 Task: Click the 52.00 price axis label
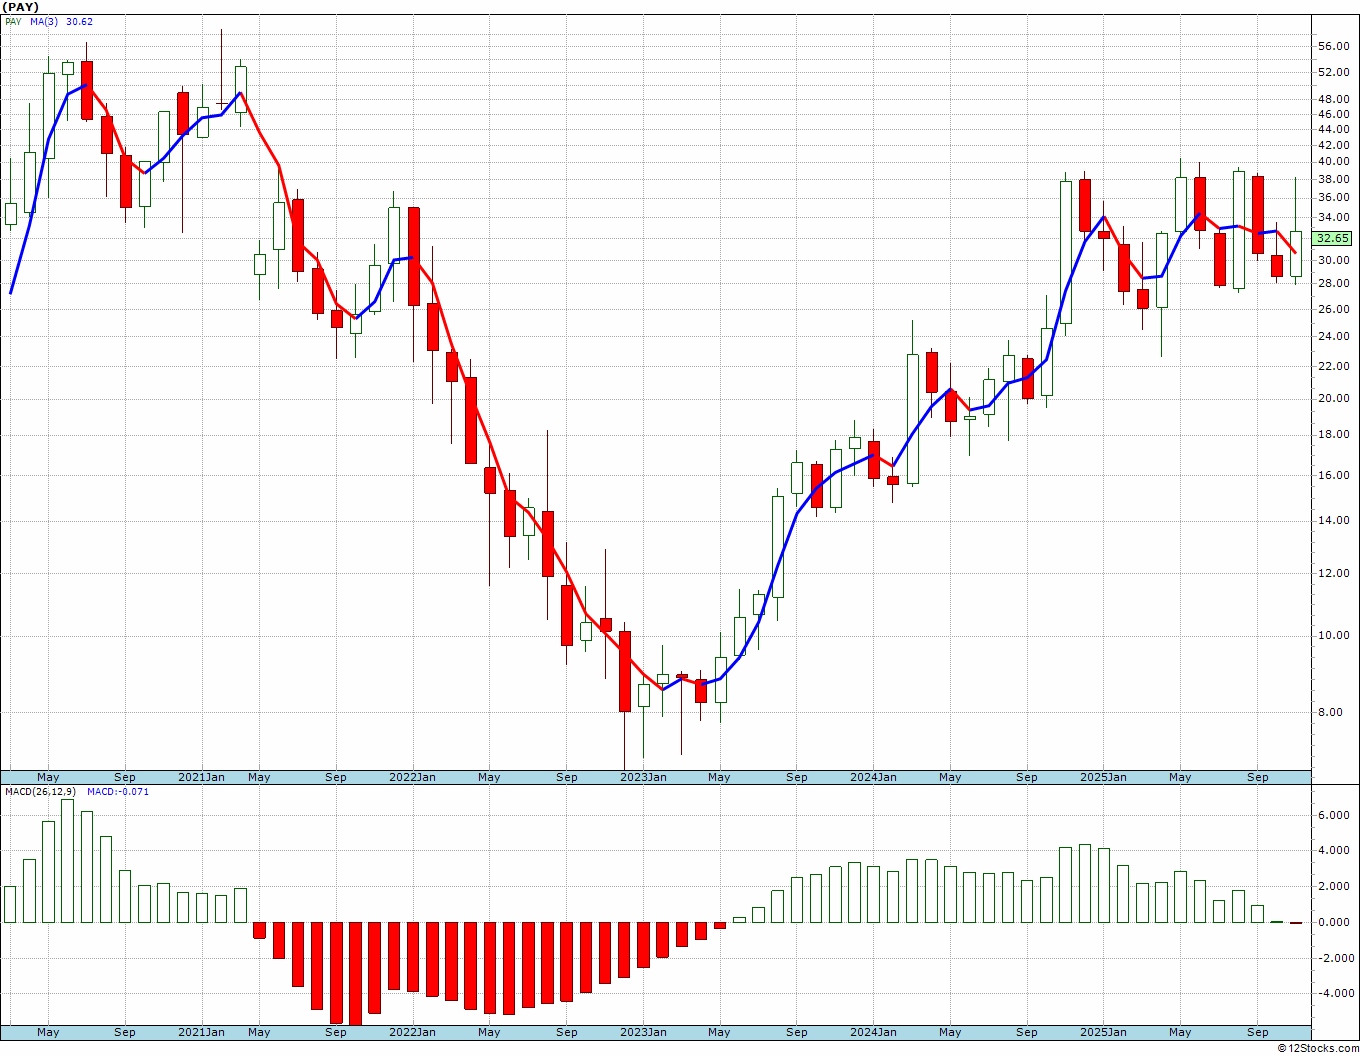click(x=1334, y=72)
